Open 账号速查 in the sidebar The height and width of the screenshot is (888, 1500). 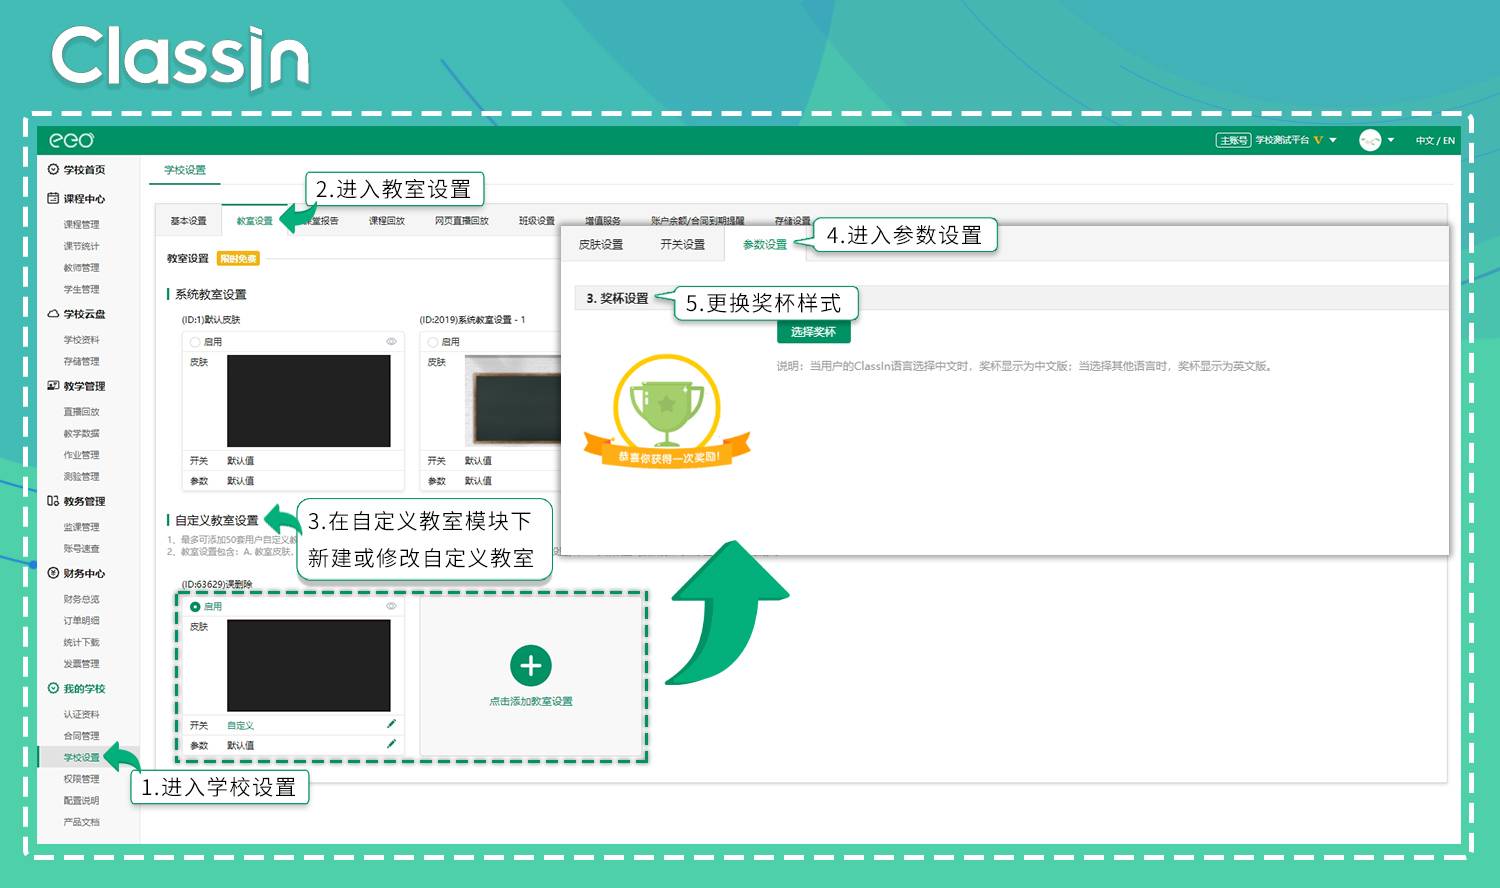(82, 549)
